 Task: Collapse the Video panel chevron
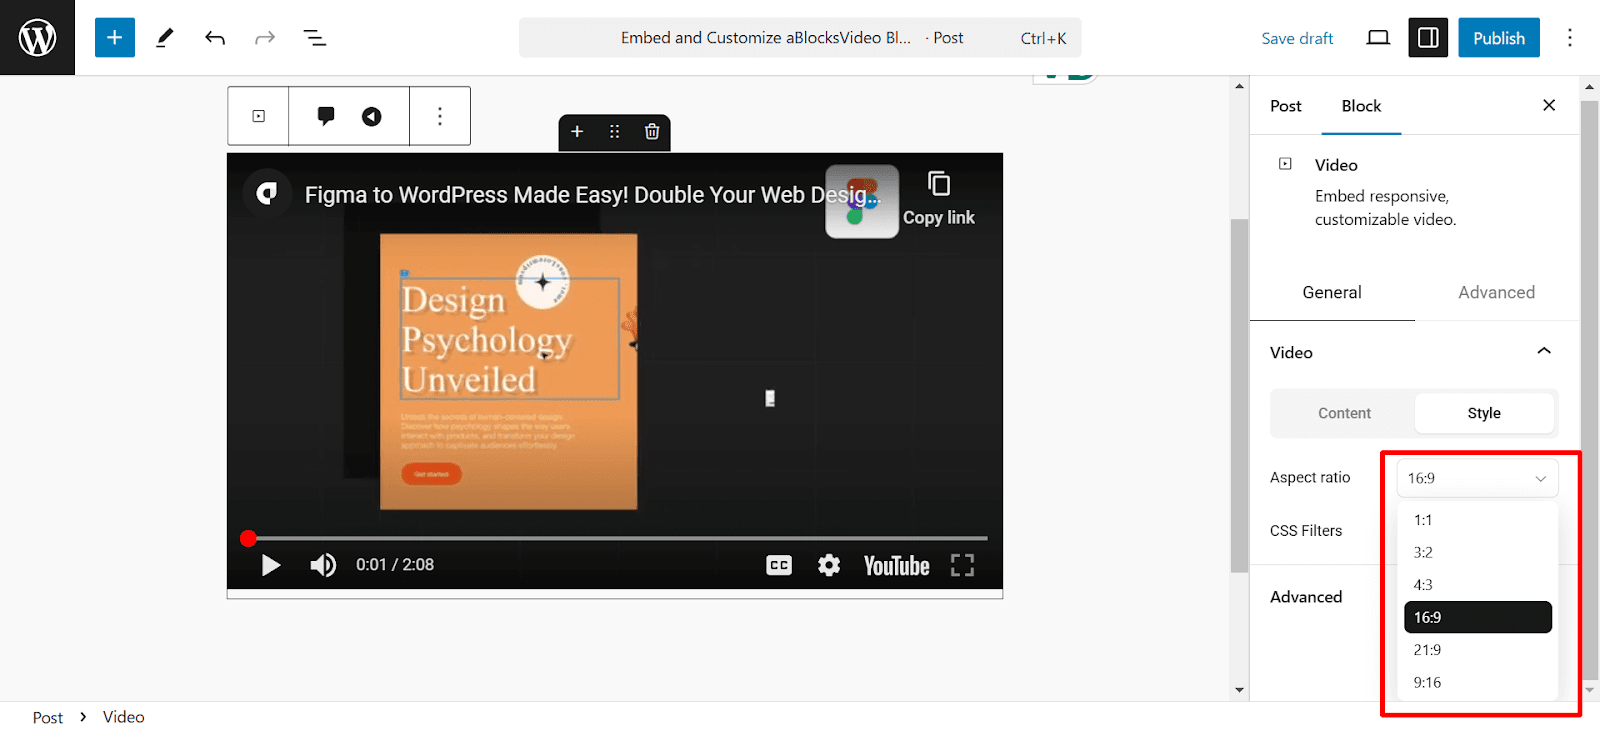(x=1544, y=351)
